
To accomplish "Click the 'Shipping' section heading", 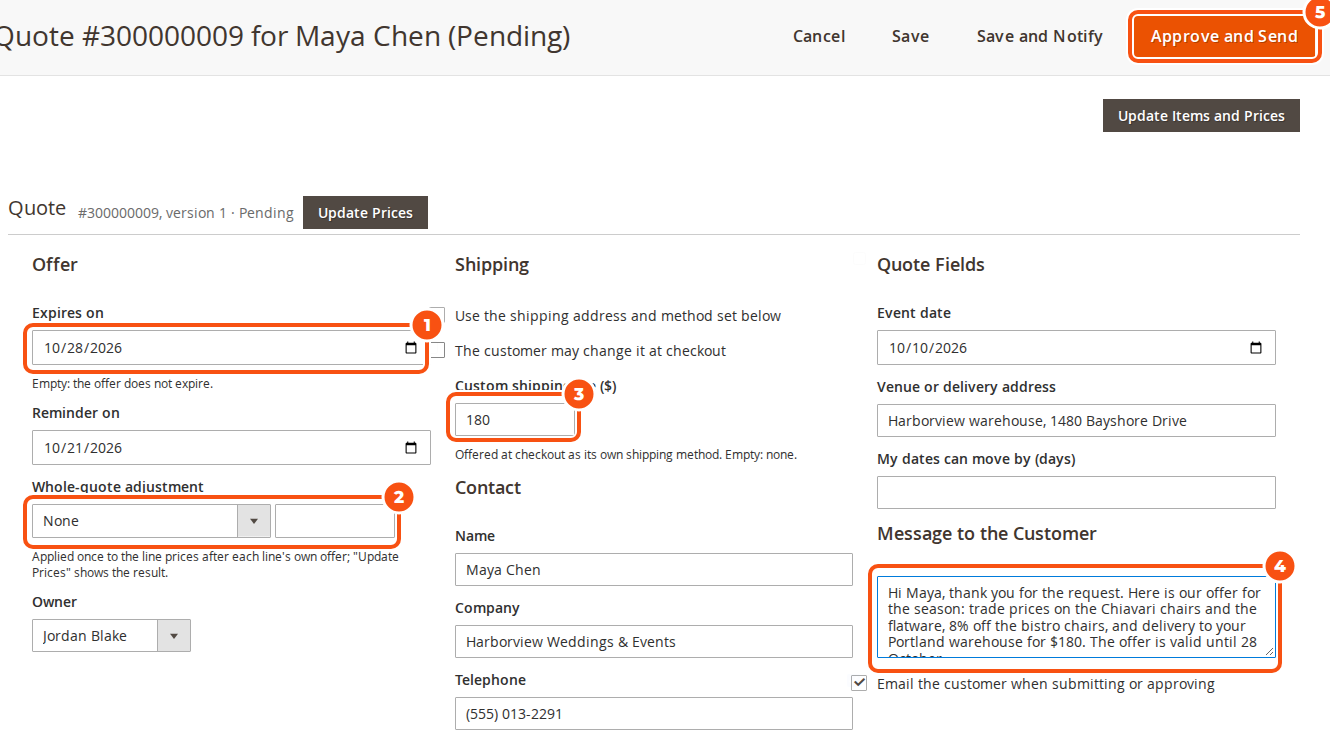I will [x=492, y=265].
